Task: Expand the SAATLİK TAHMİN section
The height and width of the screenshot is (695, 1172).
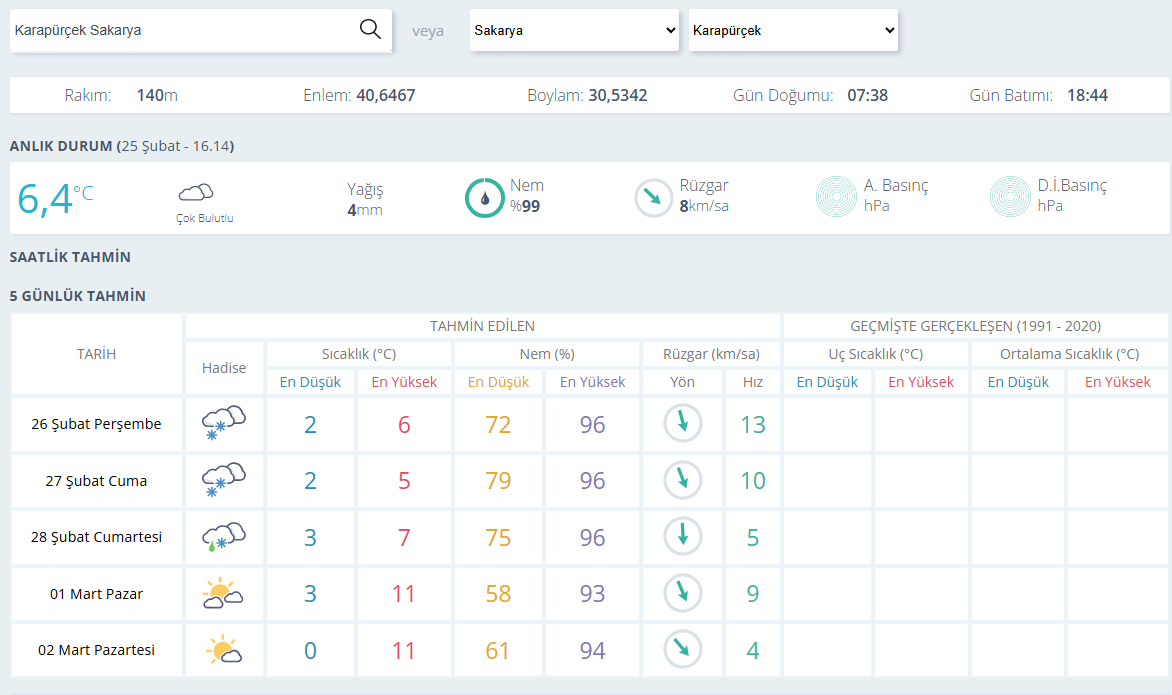Action: click(x=70, y=257)
